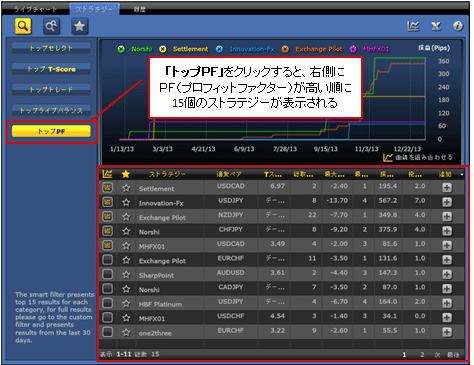Screen dimensions: 474x365
Task: Click the トップPF button
Action: (51, 131)
